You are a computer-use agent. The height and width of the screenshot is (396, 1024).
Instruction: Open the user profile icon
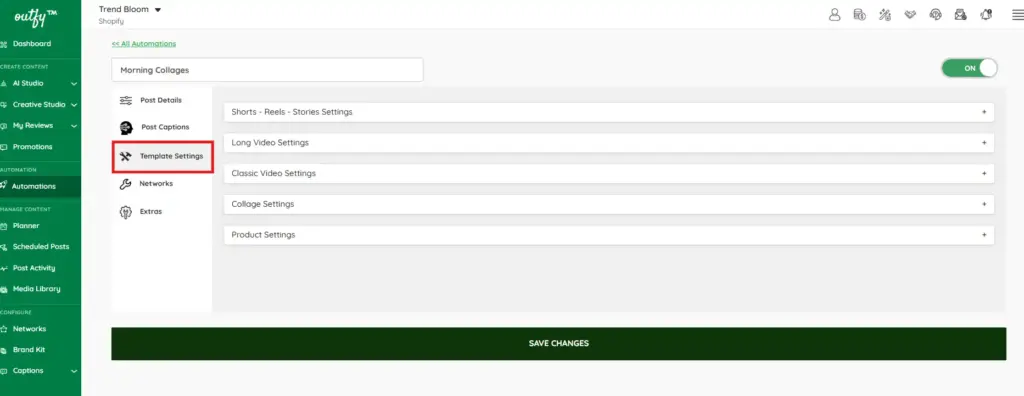coord(834,14)
